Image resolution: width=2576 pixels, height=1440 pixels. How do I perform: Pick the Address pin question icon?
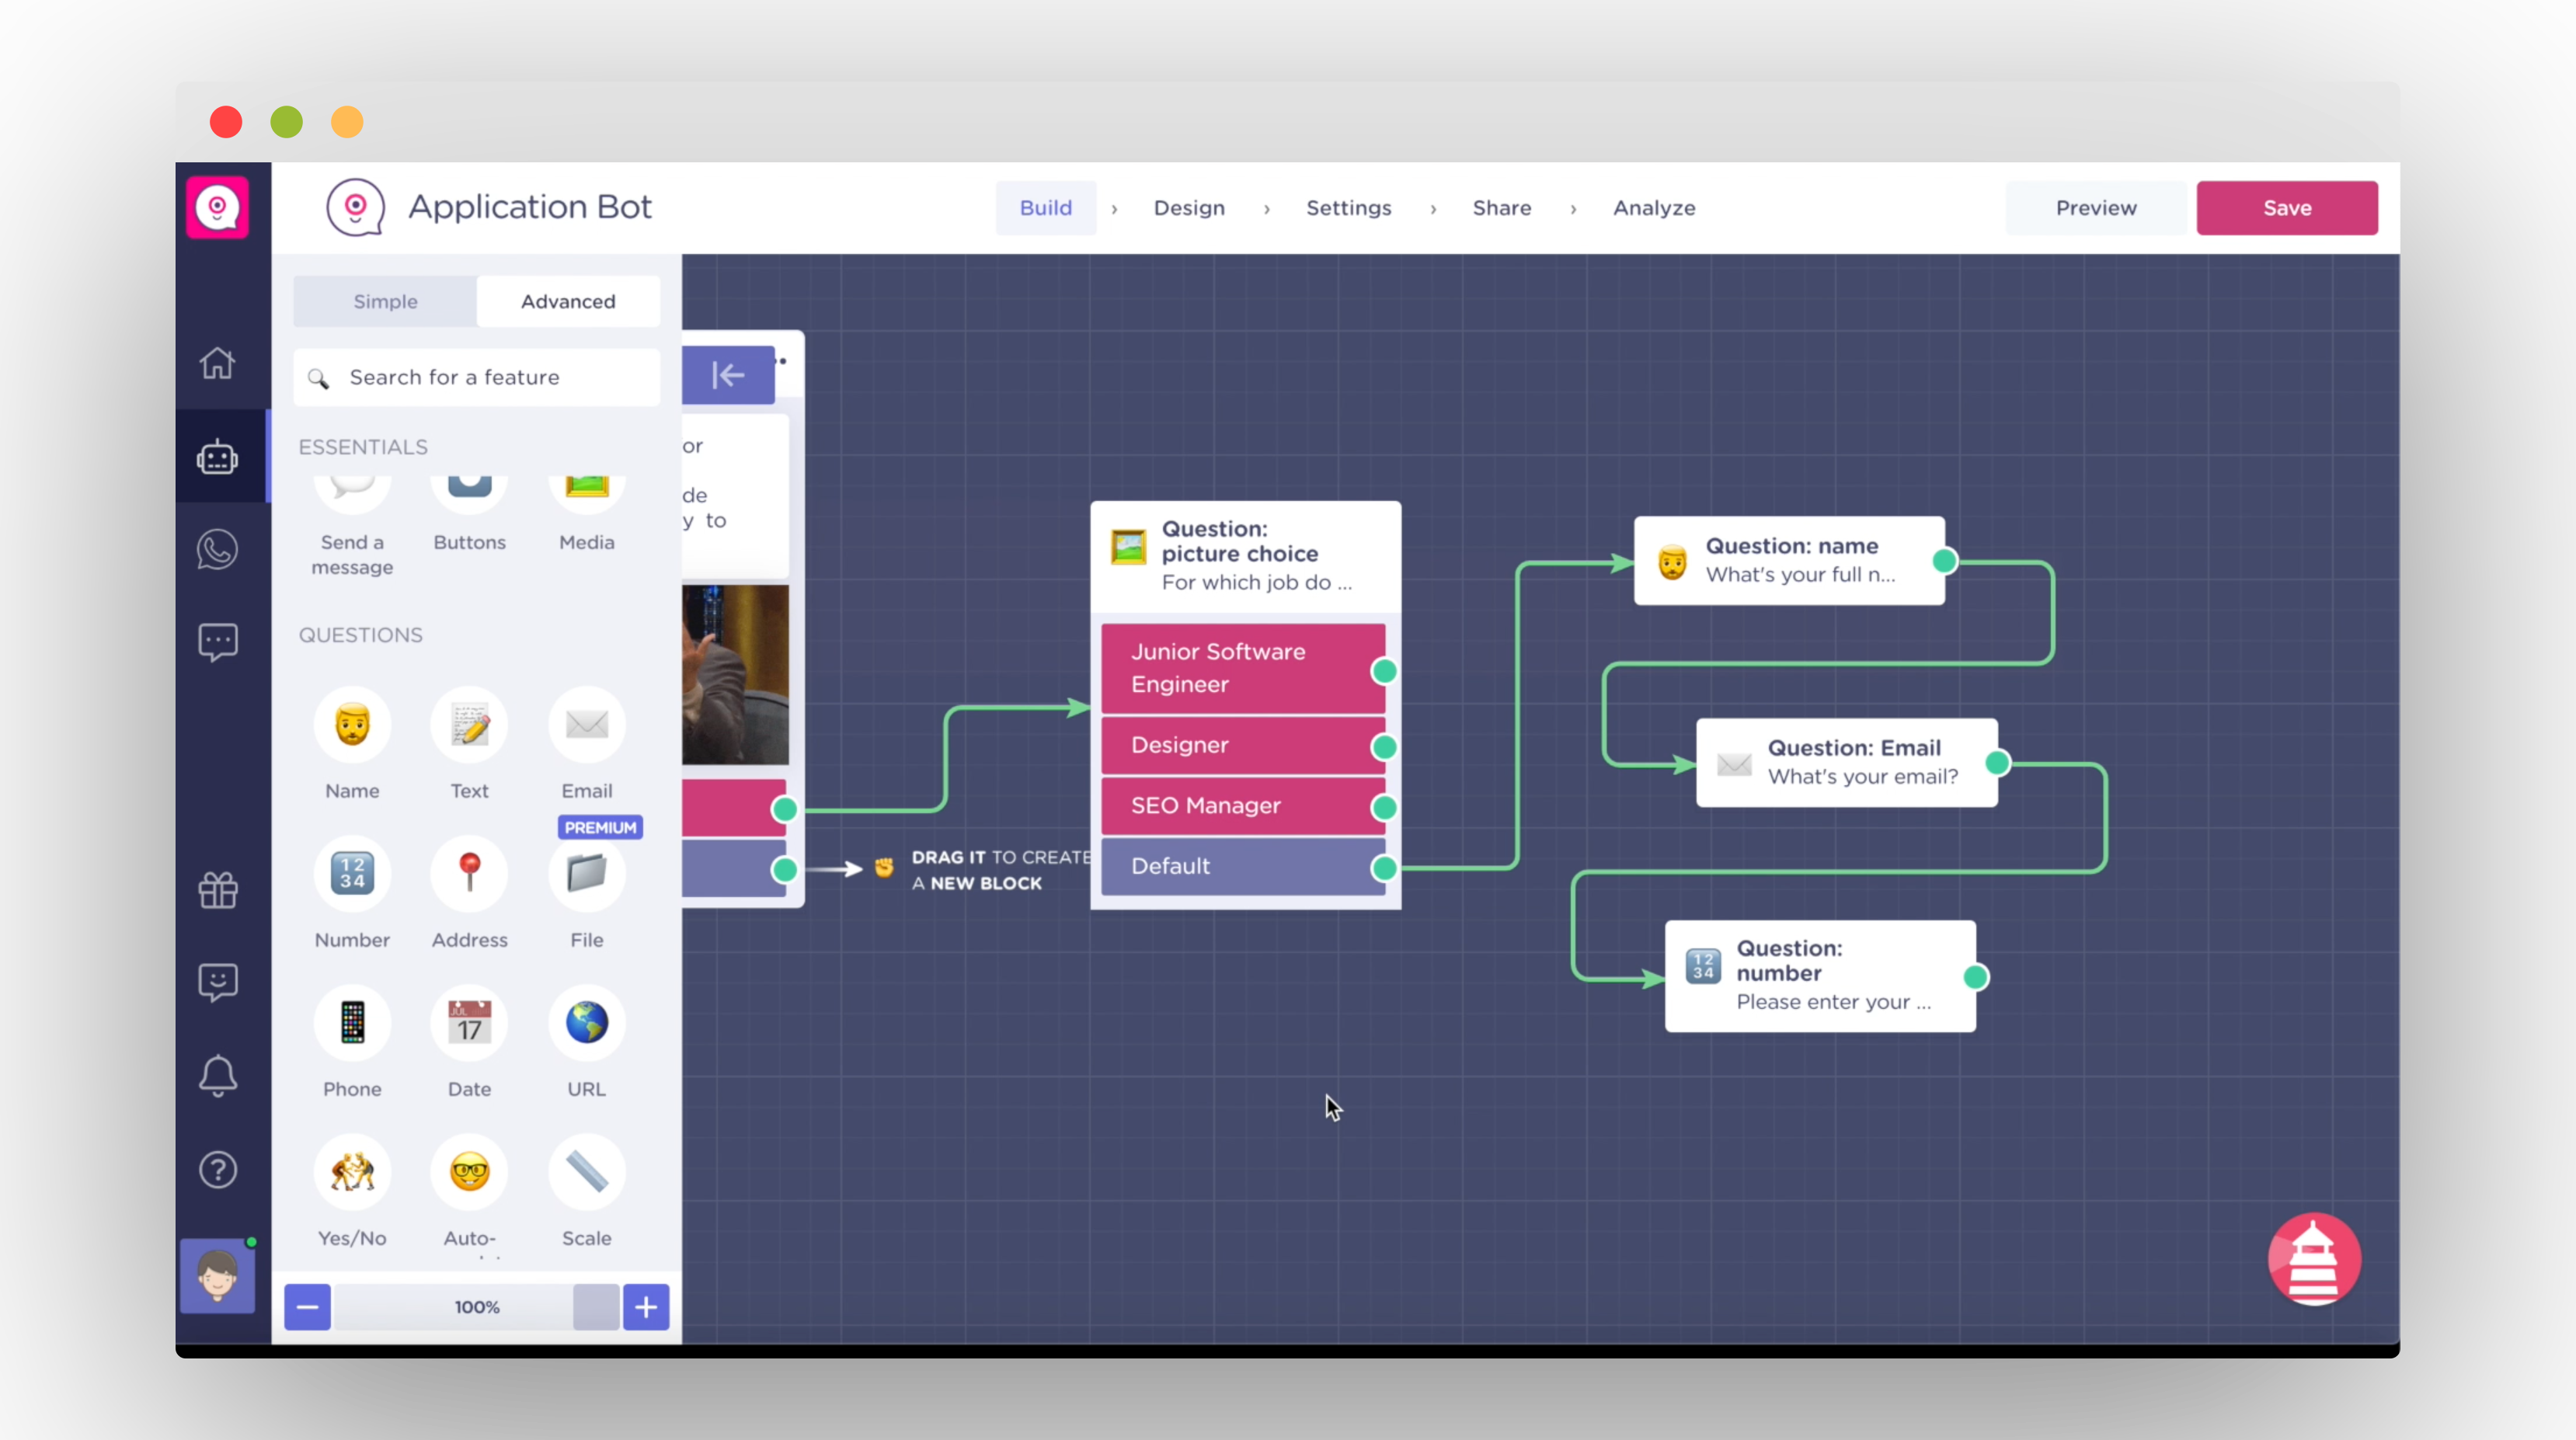469,873
